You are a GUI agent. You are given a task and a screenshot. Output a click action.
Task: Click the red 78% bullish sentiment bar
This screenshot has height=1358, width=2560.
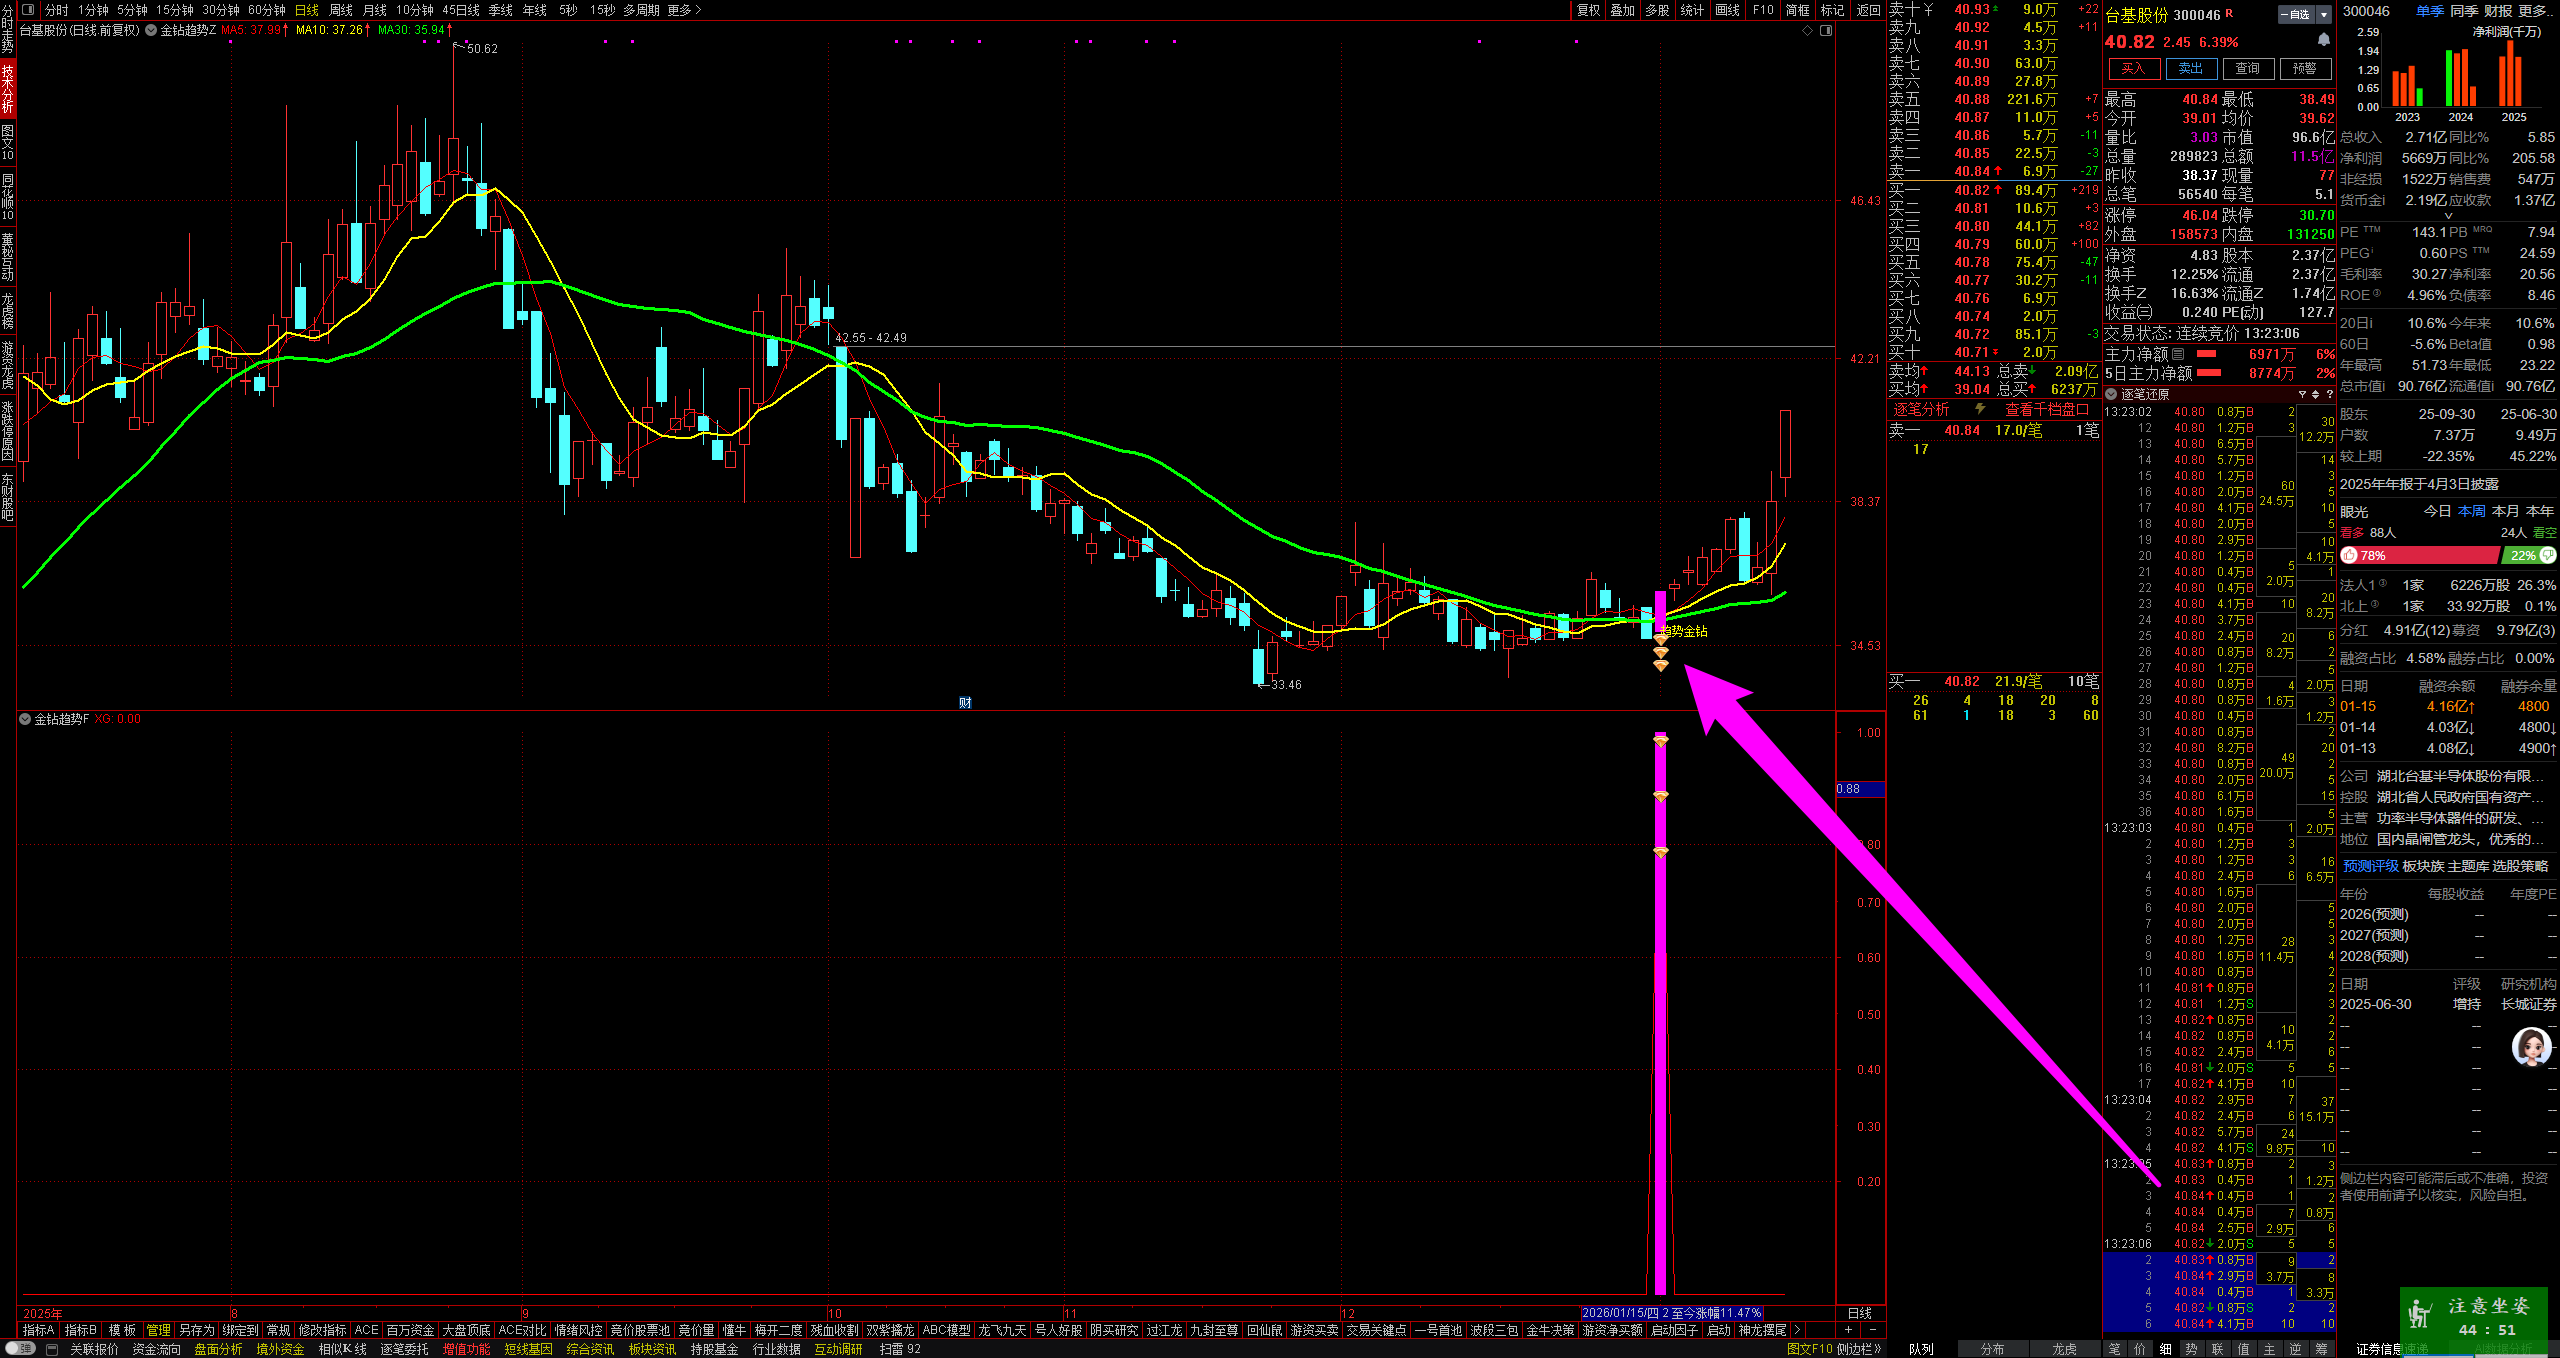[2420, 555]
